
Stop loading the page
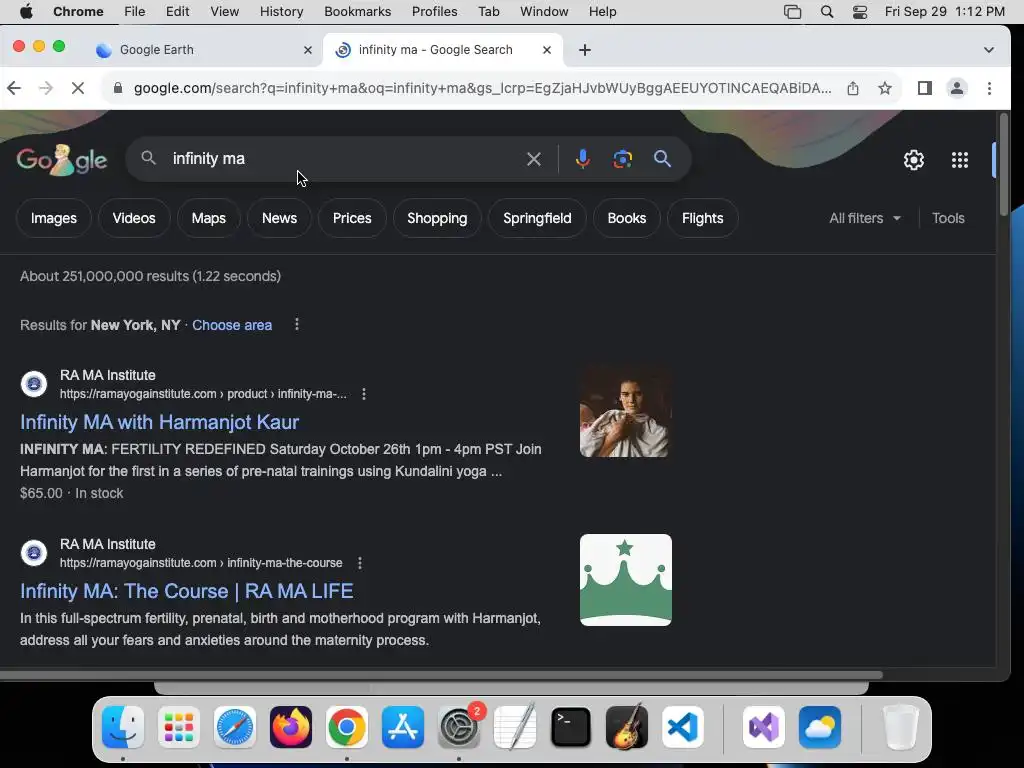pos(78,88)
